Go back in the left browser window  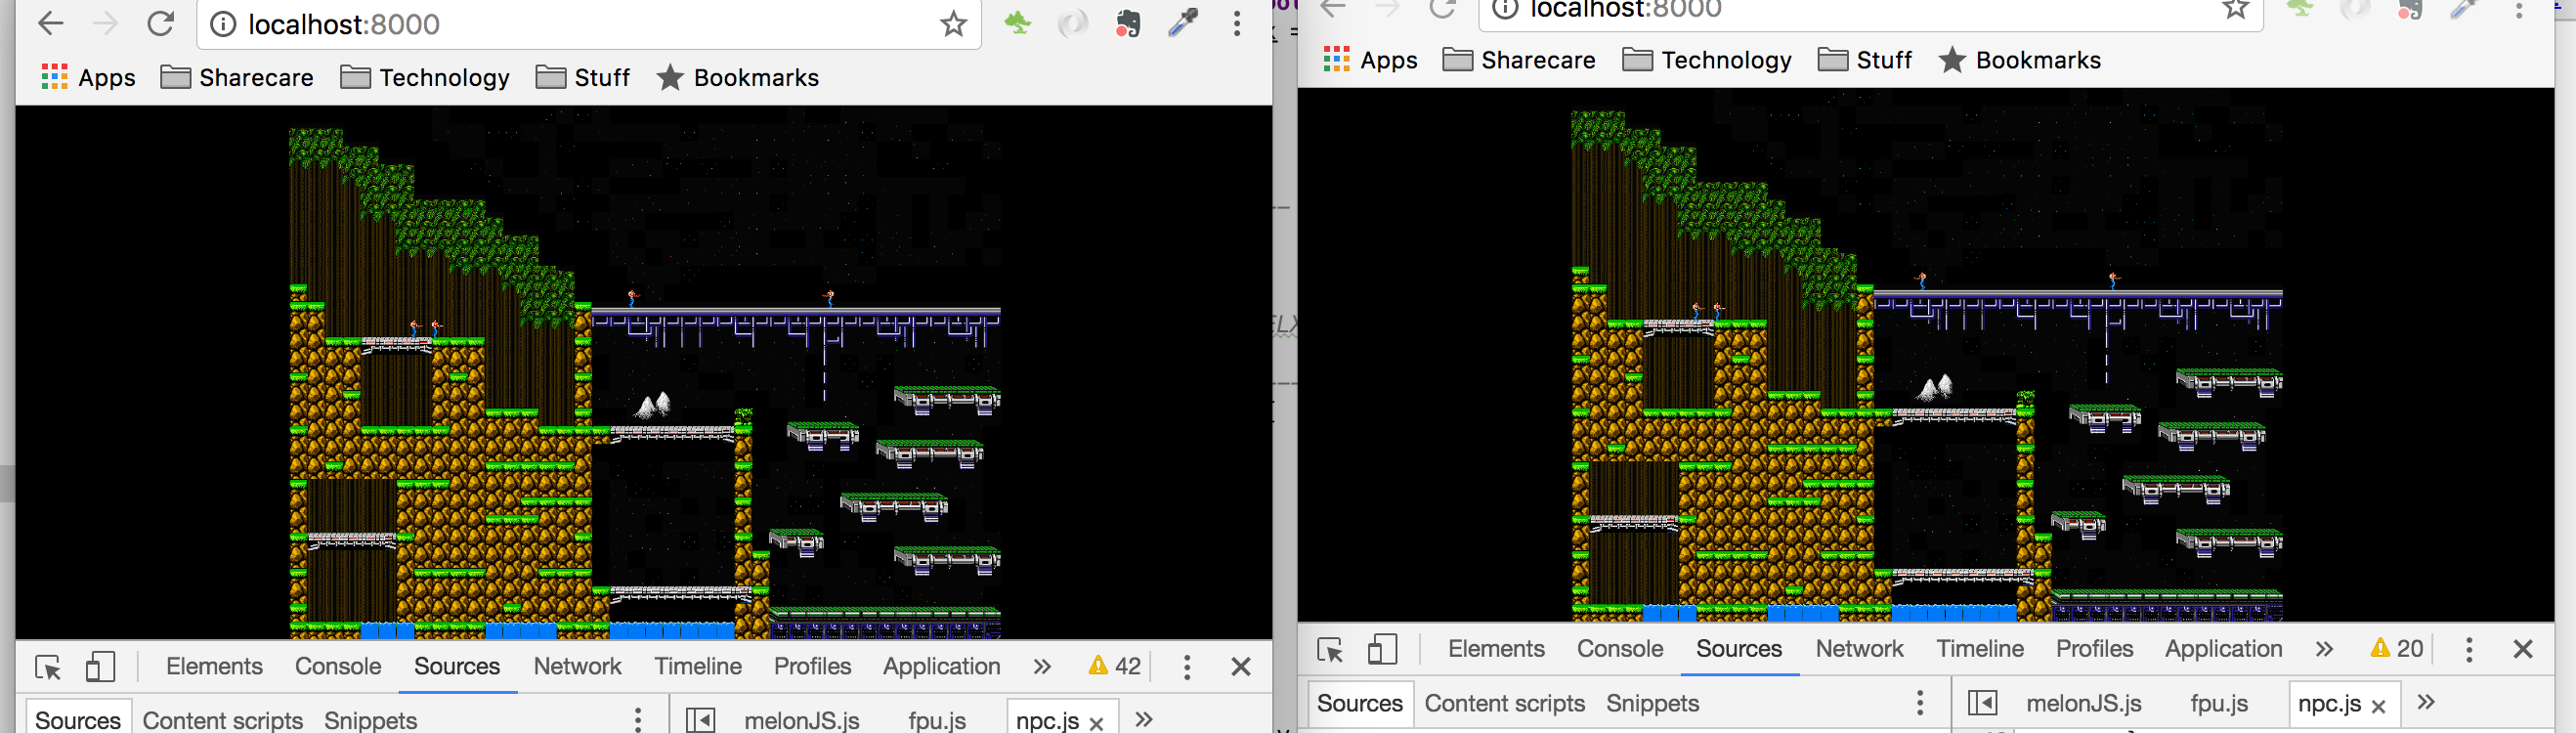[50, 24]
